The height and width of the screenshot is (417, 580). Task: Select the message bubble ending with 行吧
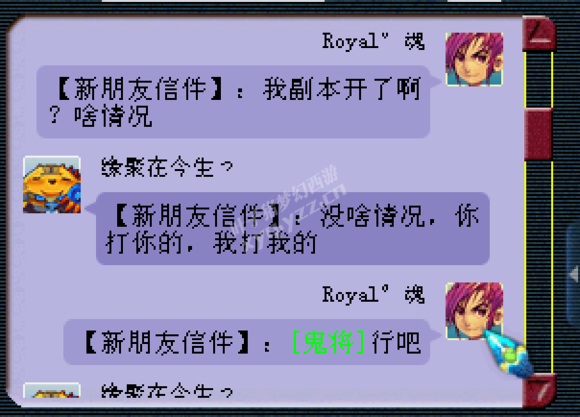click(247, 342)
